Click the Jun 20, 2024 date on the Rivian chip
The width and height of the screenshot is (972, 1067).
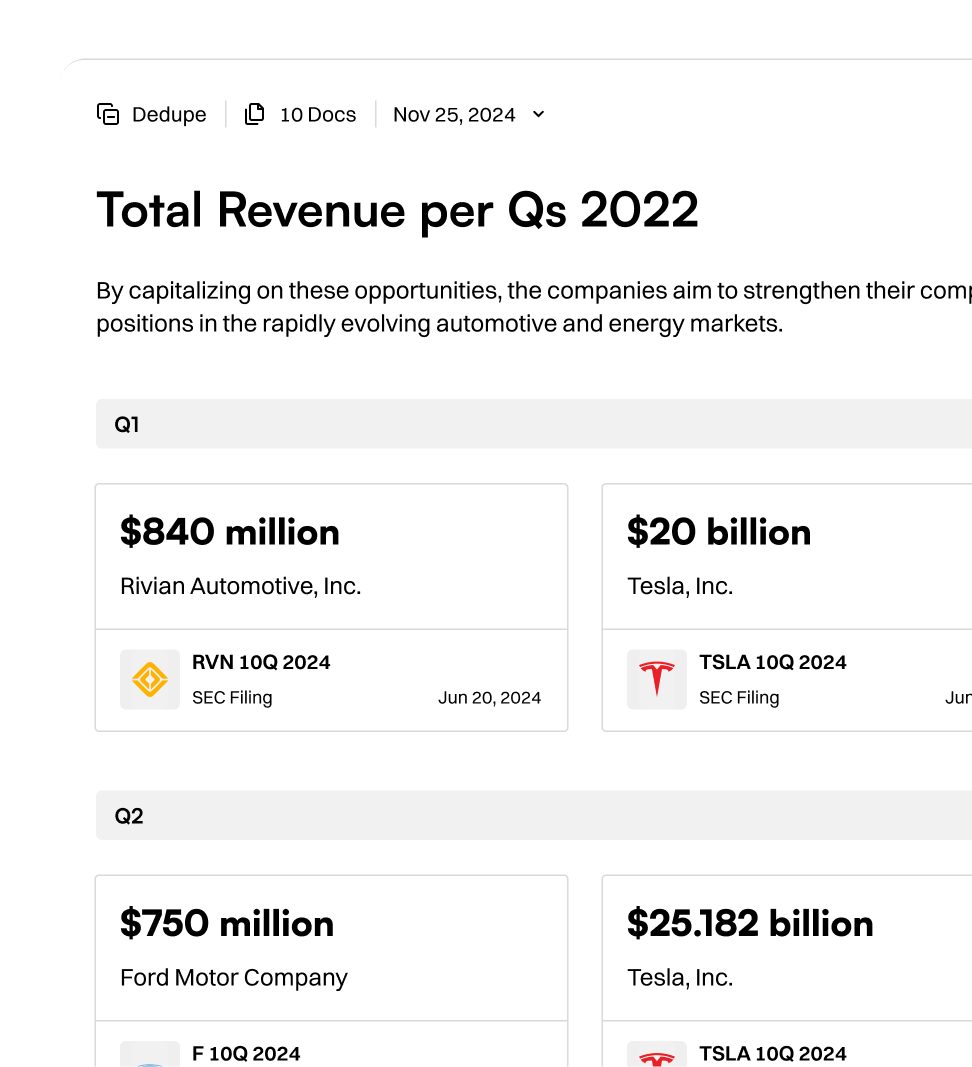point(490,698)
